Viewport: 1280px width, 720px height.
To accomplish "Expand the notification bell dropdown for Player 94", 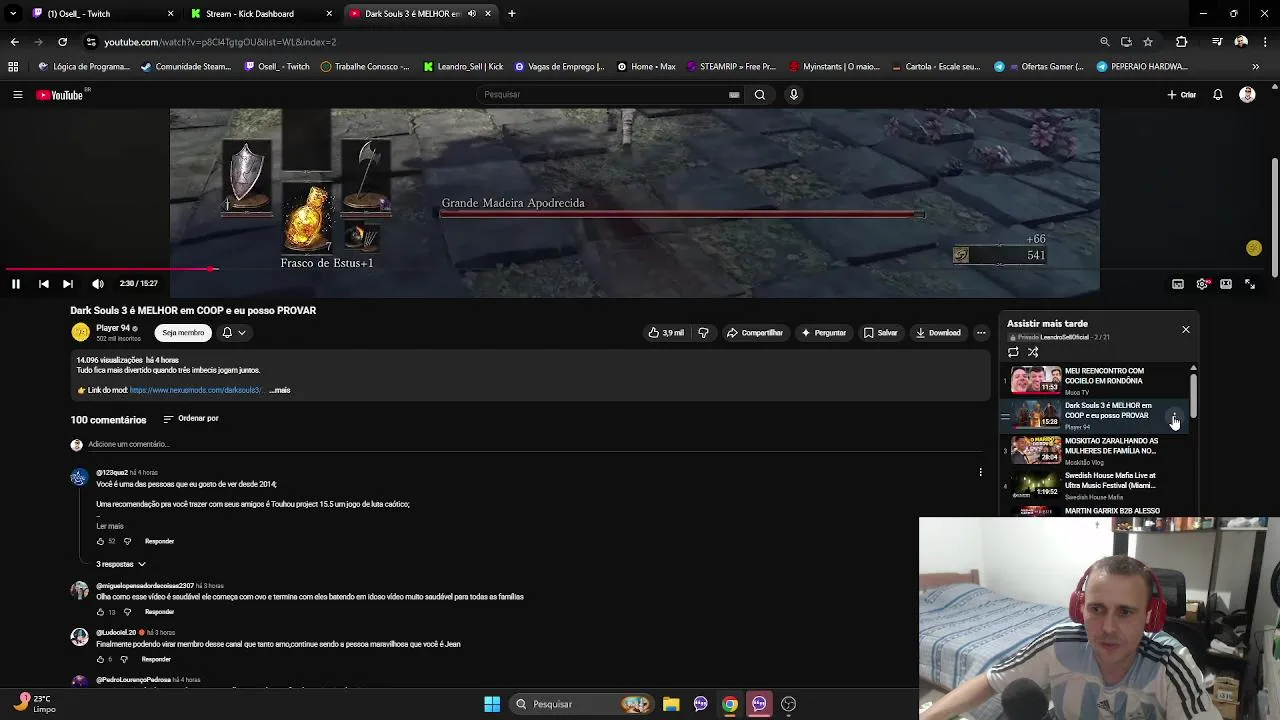I will pos(233,333).
